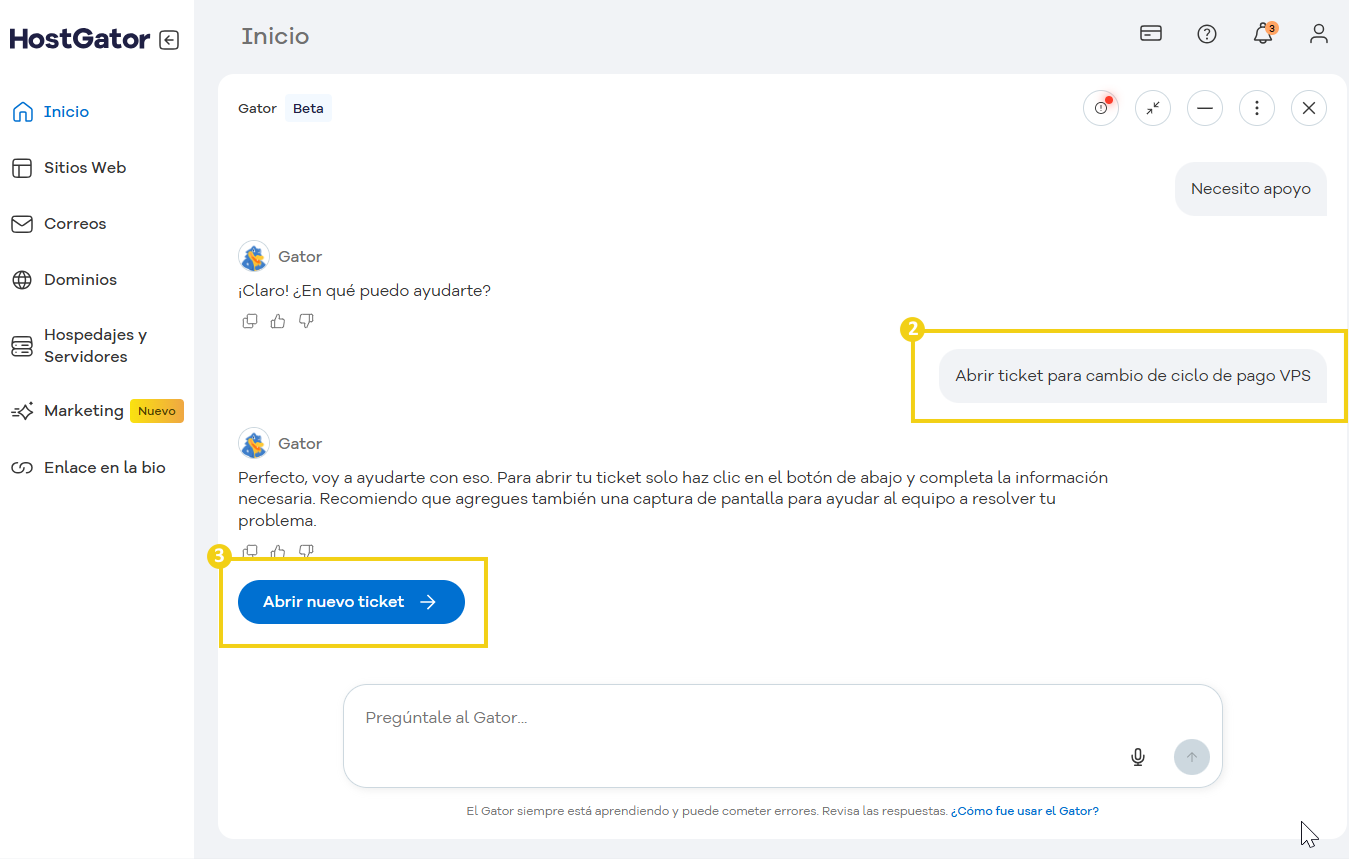This screenshot has height=859, width=1349.
Task: Select Marketing with the Nuevo badge
Action: click(x=85, y=410)
